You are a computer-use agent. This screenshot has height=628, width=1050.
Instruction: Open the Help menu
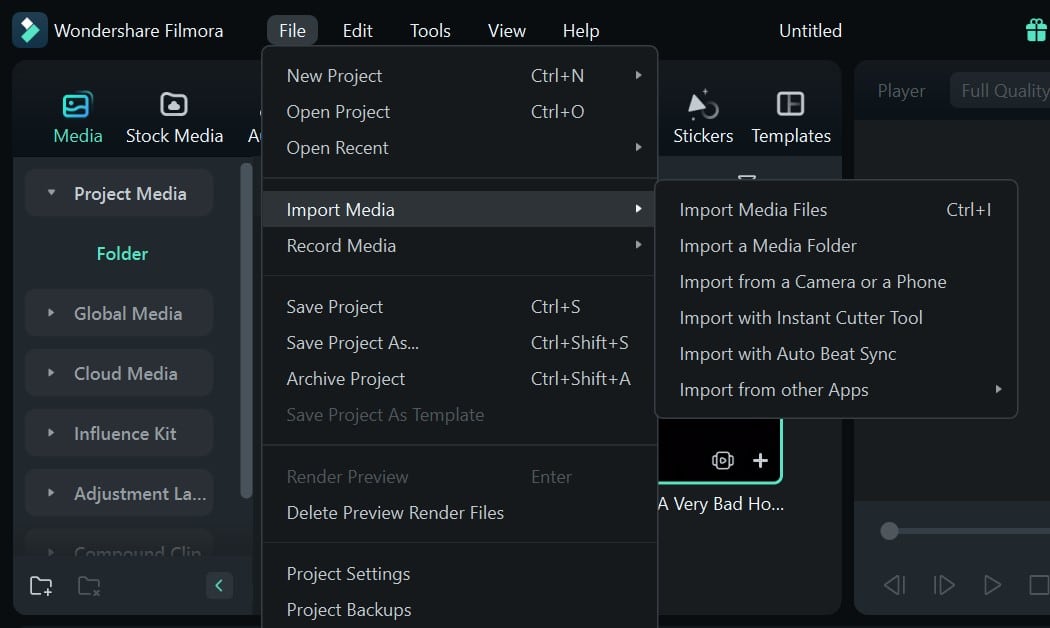click(x=581, y=31)
